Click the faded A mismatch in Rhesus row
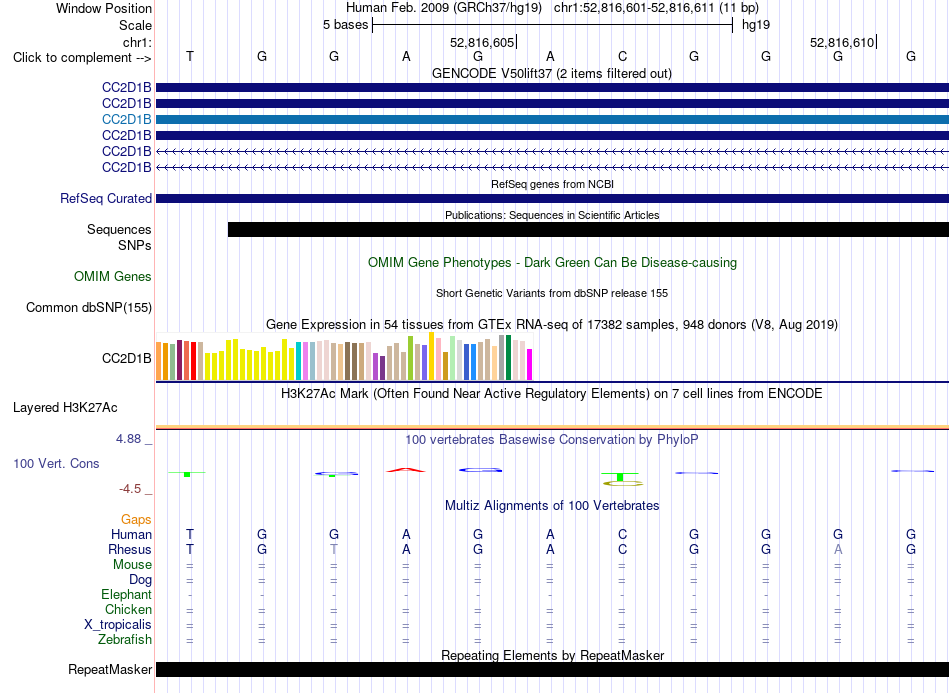The width and height of the screenshot is (950, 693). tap(838, 549)
